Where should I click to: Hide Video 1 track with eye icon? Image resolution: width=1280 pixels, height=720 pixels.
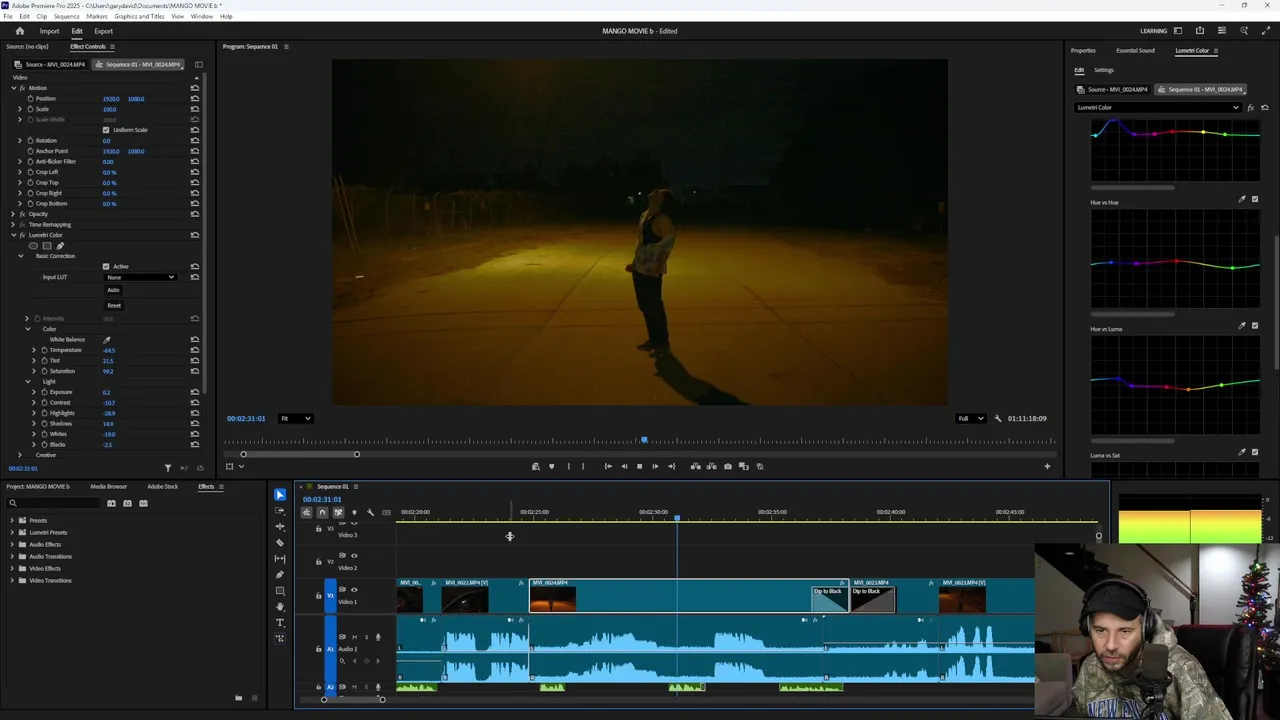point(354,590)
